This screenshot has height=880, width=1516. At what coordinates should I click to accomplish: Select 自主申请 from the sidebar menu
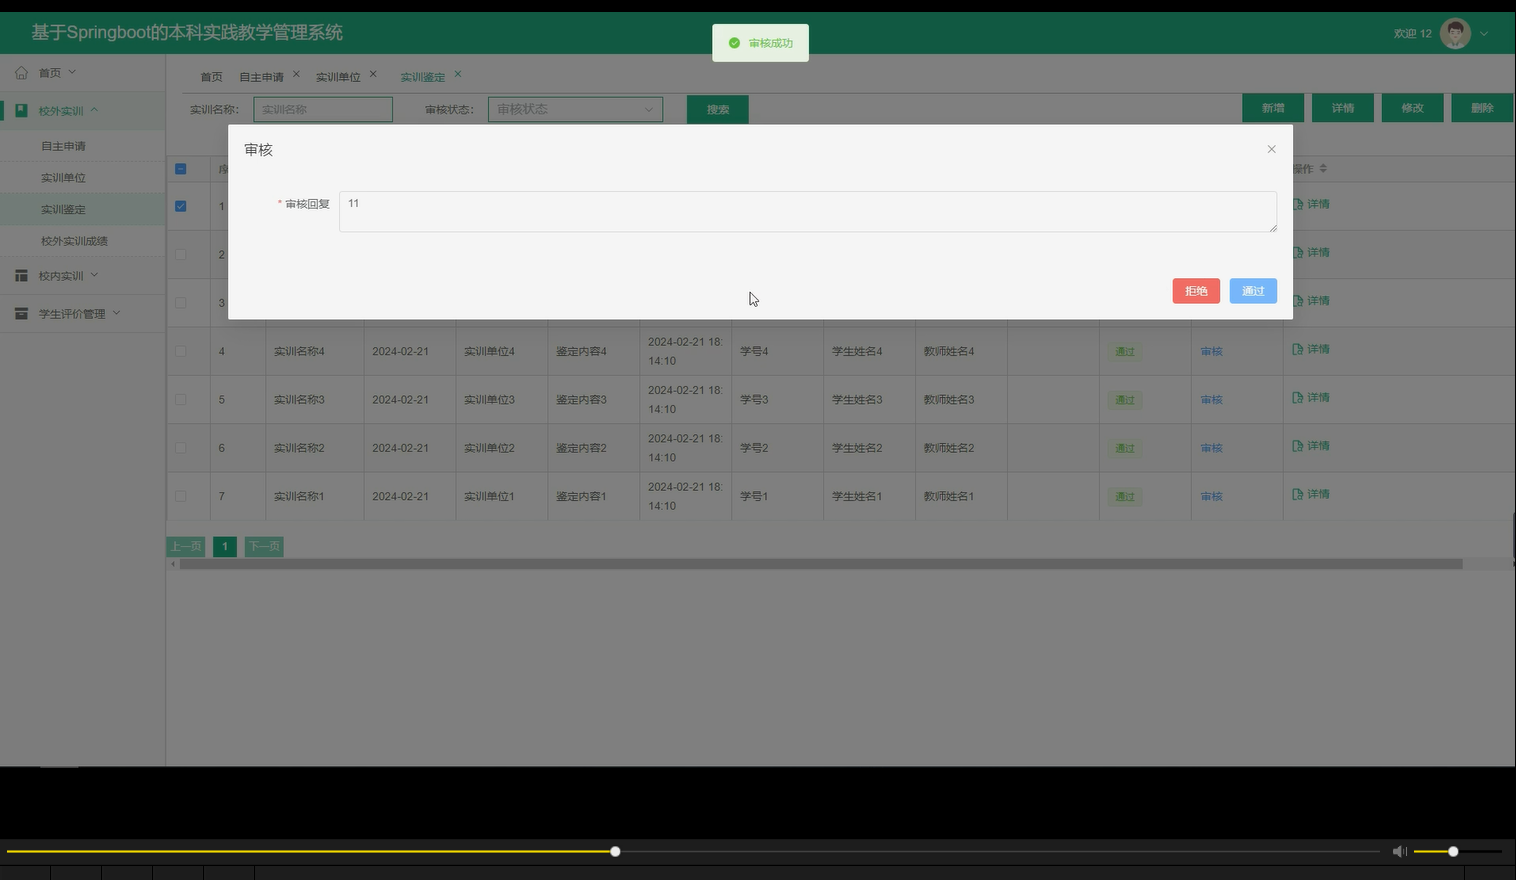pyautogui.click(x=62, y=145)
